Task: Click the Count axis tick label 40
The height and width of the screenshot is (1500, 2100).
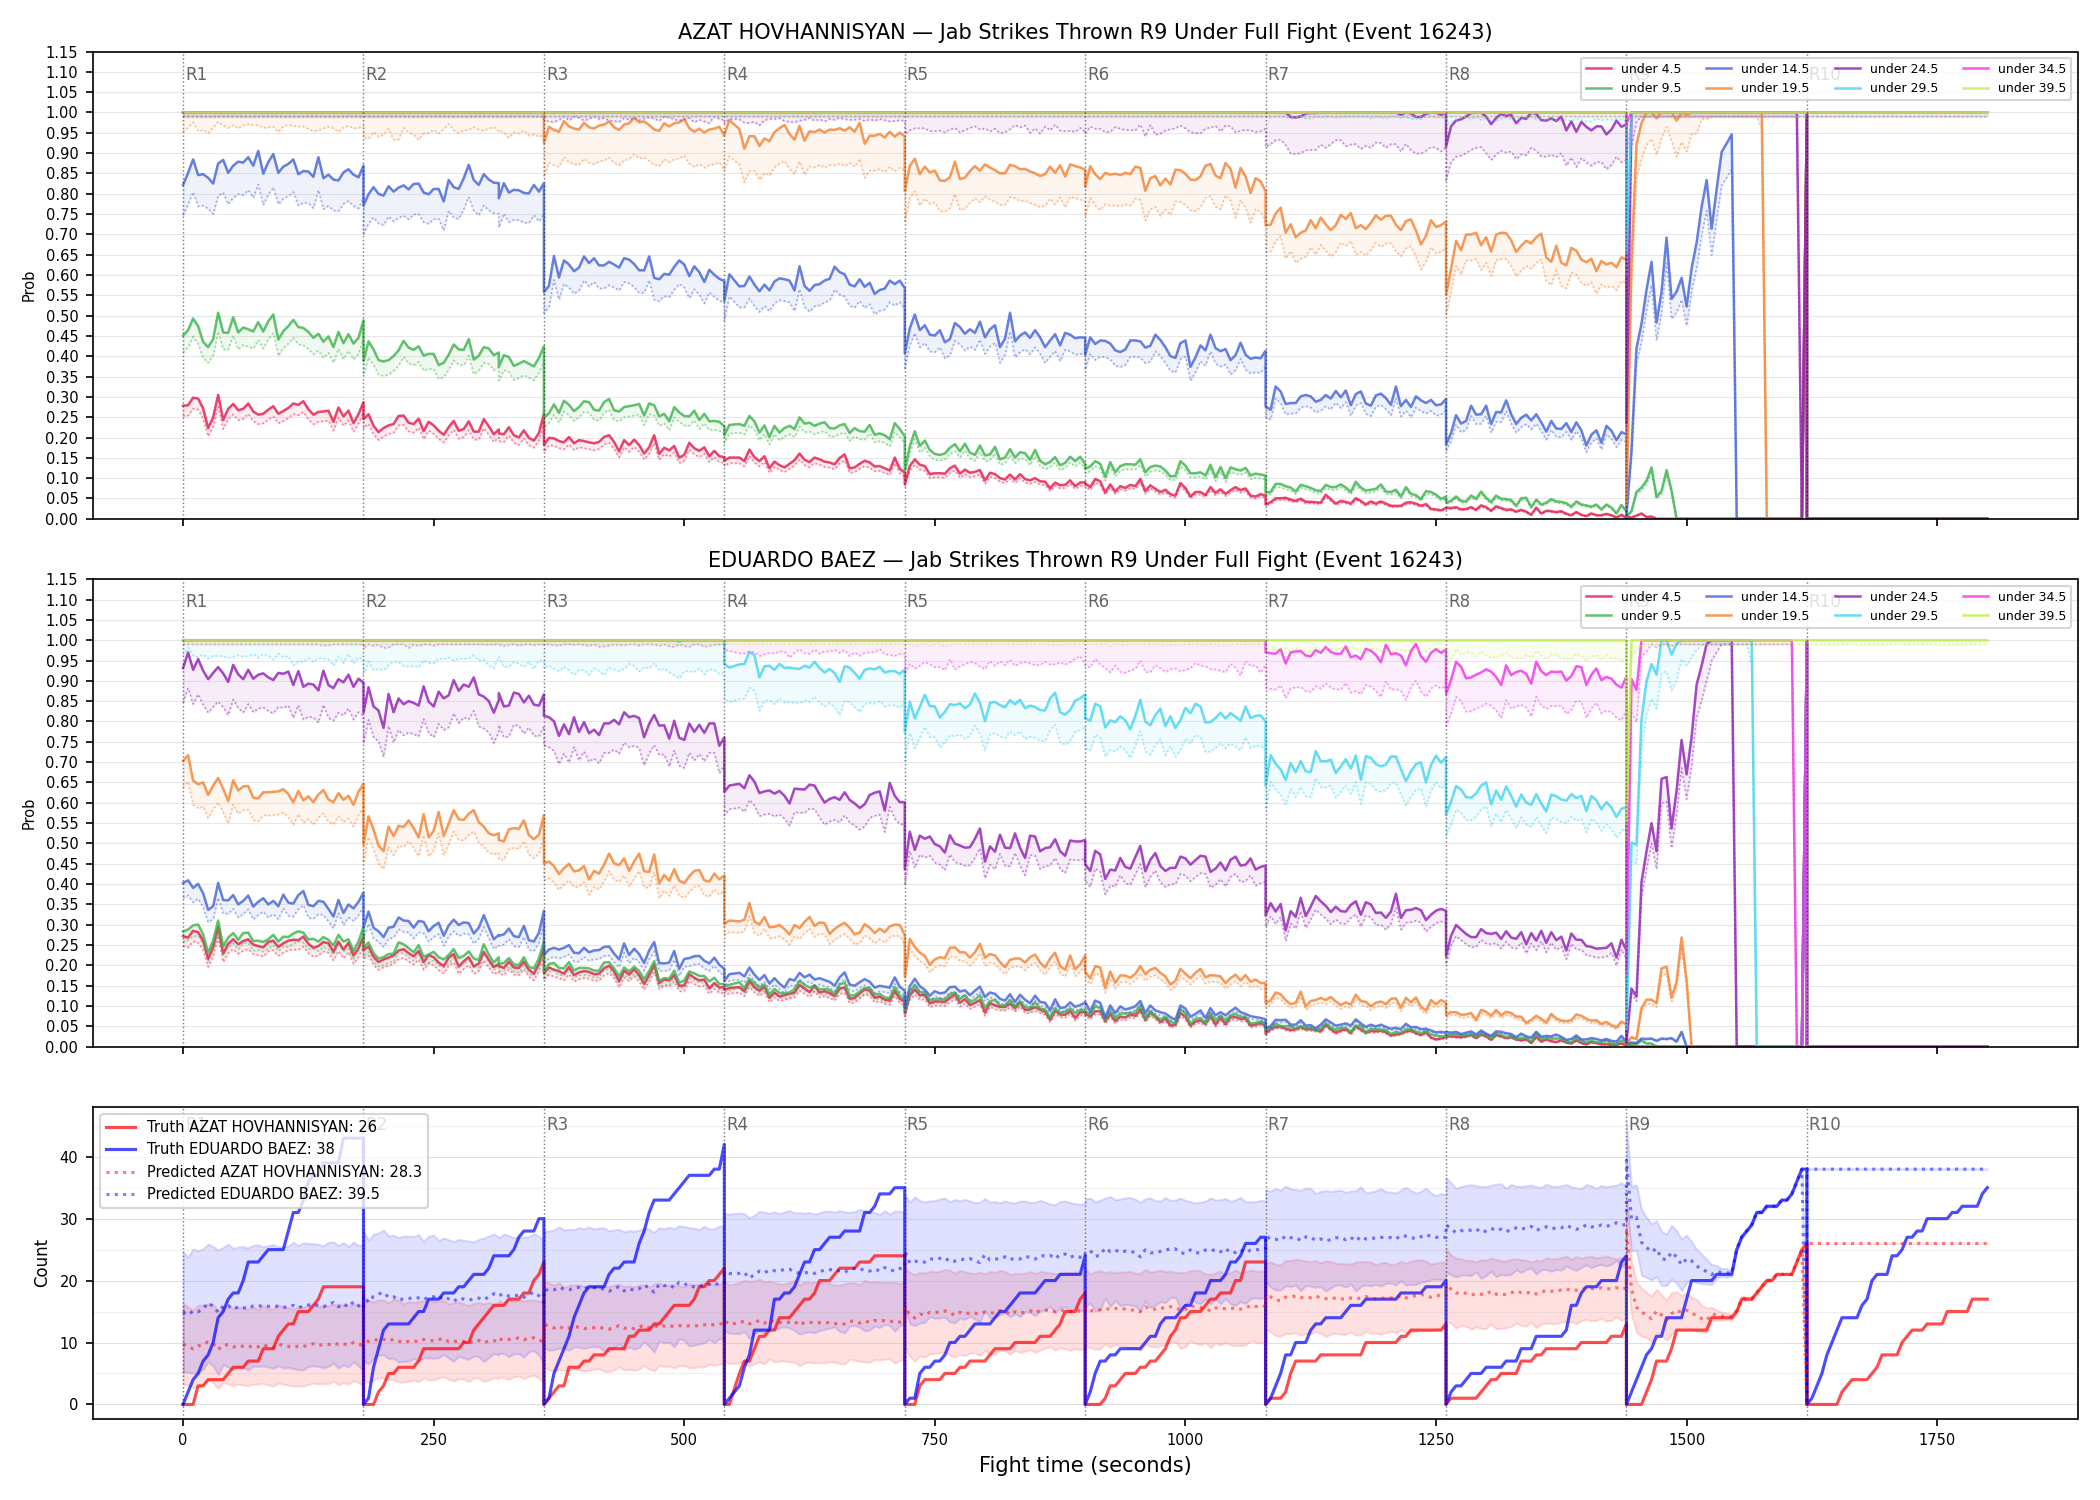Action: pyautogui.click(x=69, y=1157)
